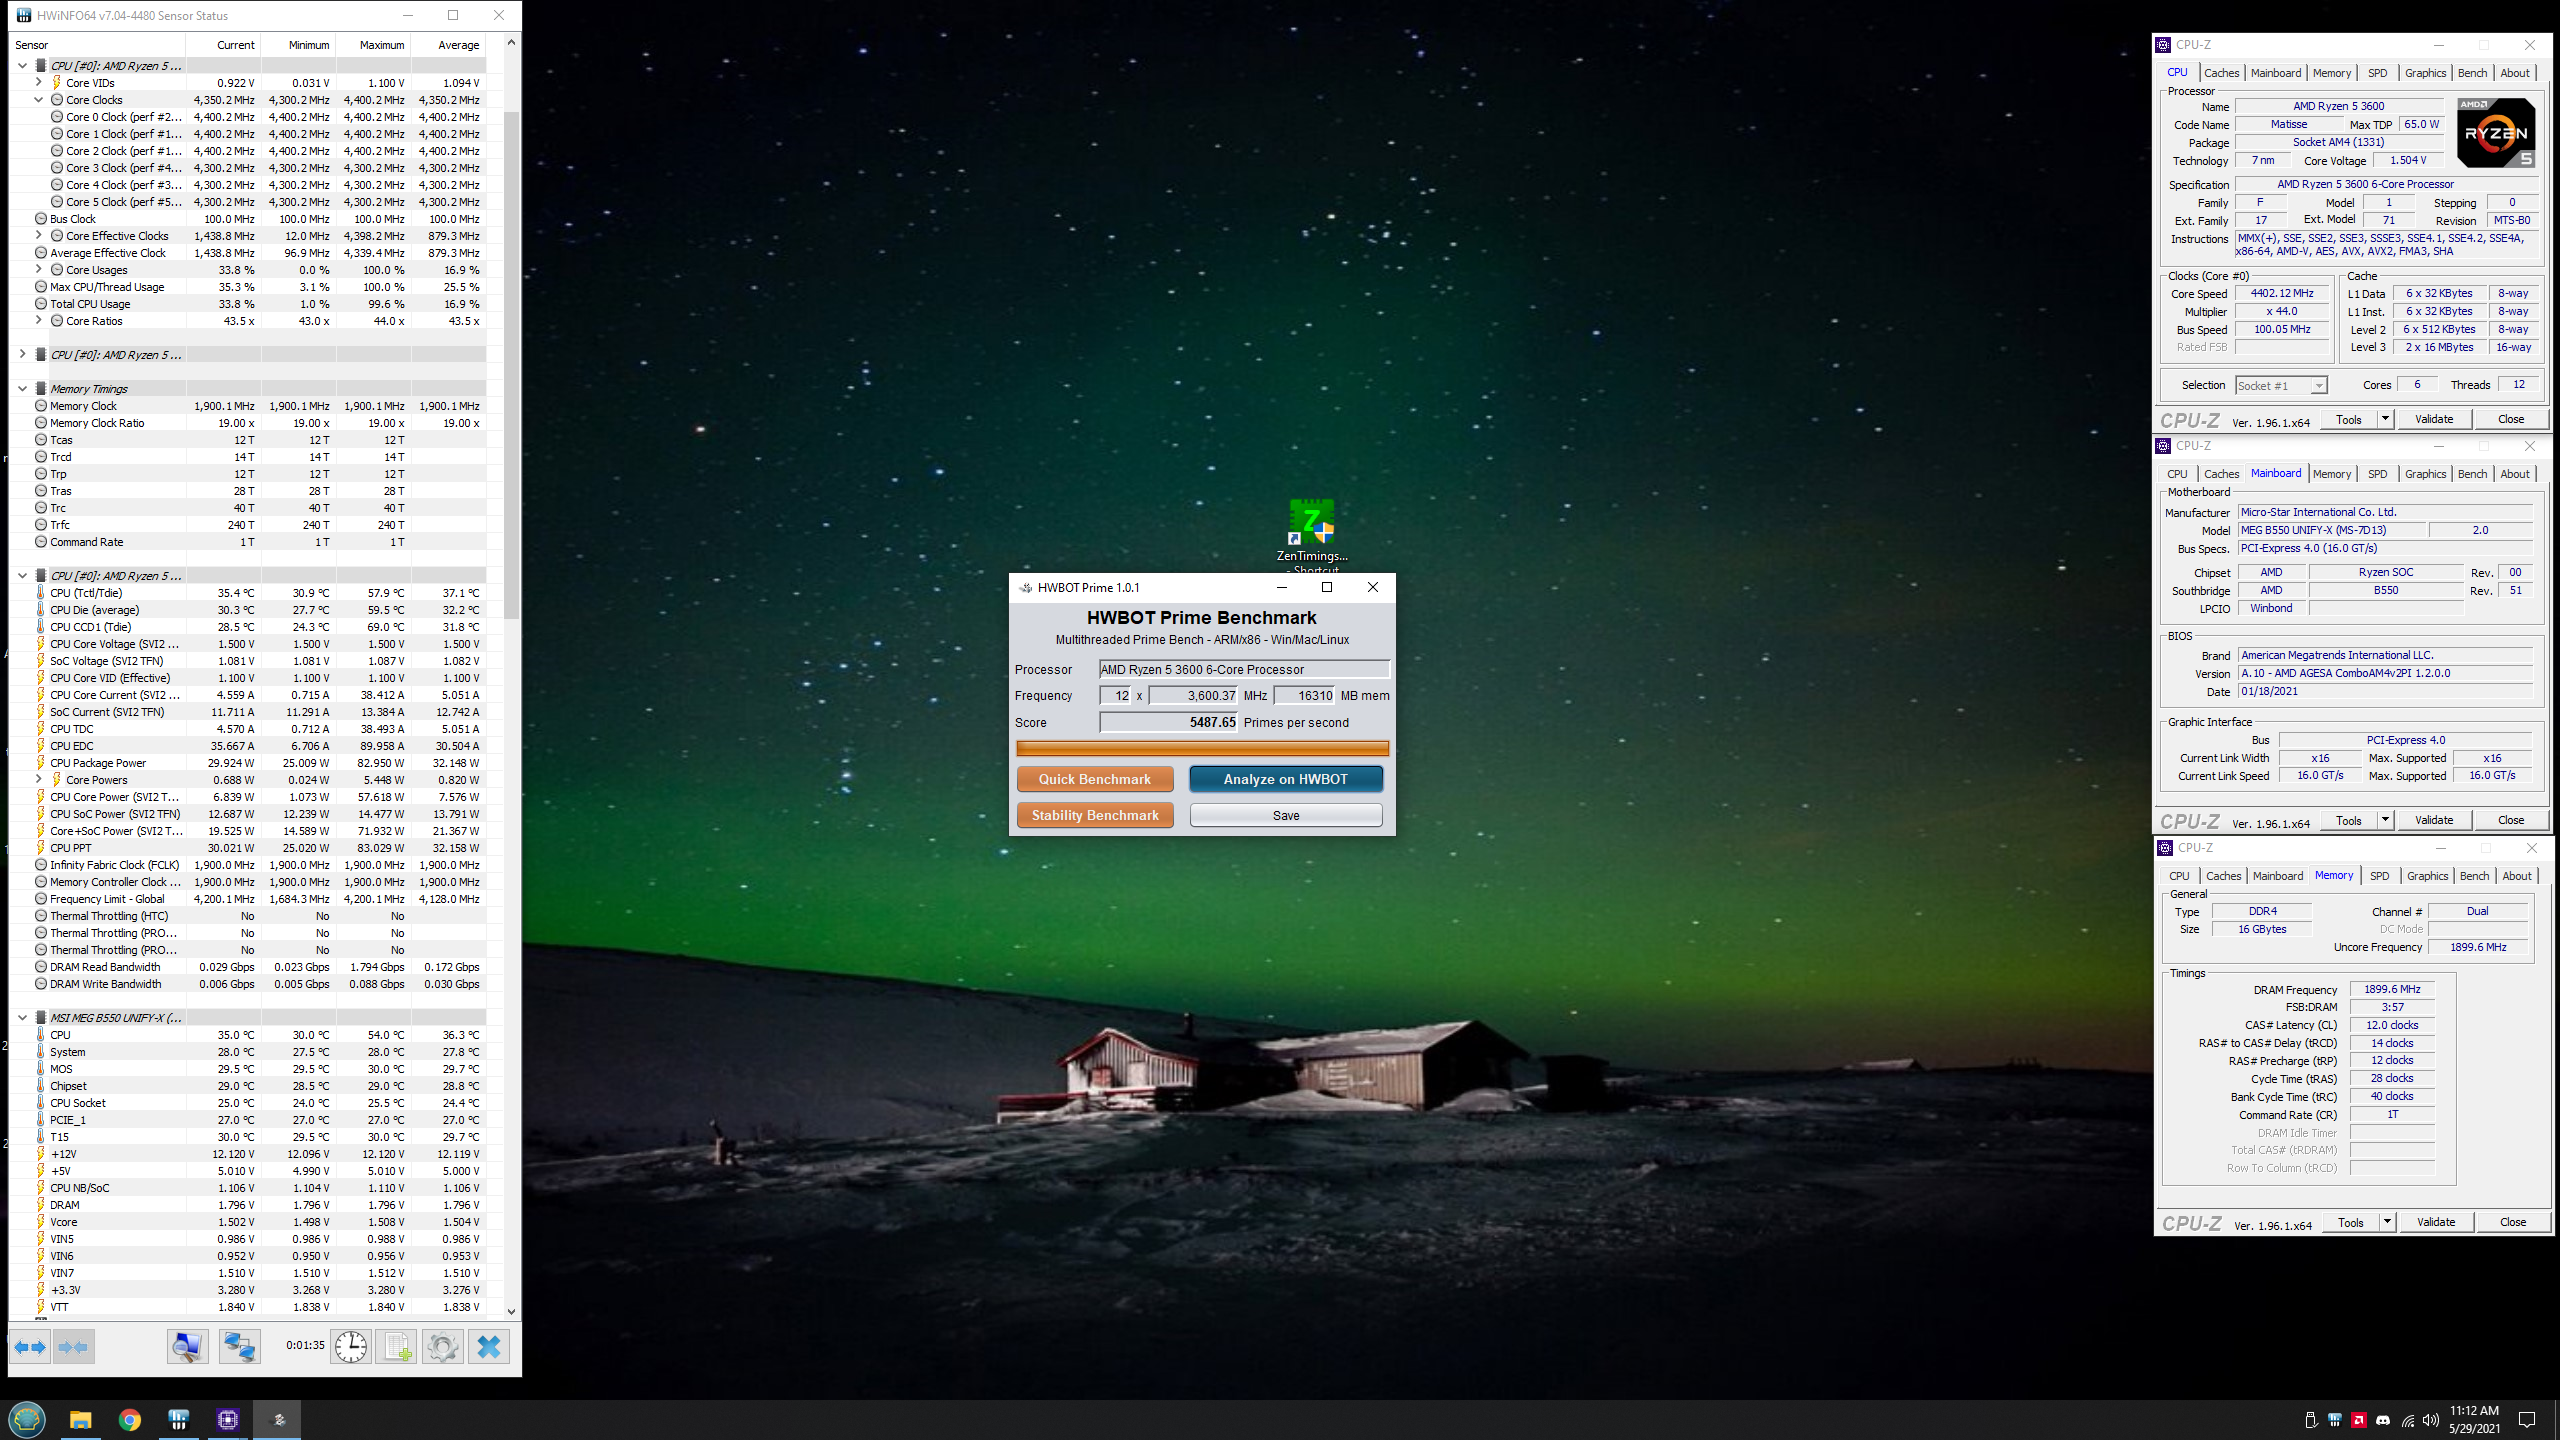Switch to CPU-Z taskbar button
Viewport: 2560px width, 1440px height.
228,1419
